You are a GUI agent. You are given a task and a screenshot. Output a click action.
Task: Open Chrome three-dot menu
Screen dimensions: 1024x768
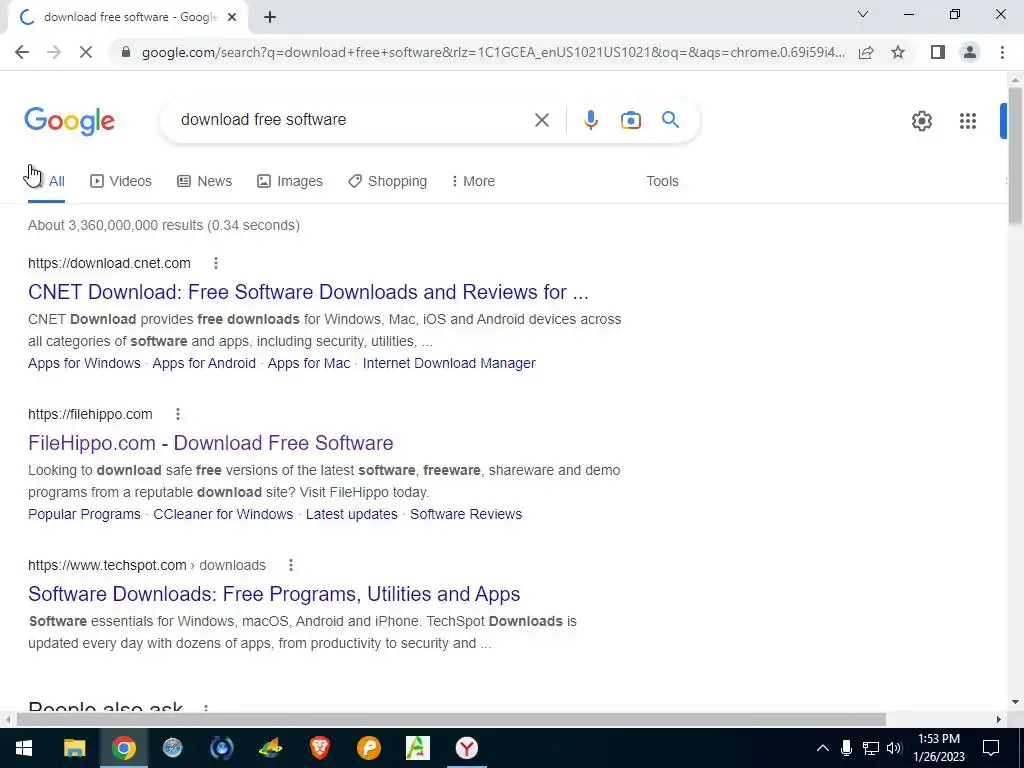click(1002, 52)
